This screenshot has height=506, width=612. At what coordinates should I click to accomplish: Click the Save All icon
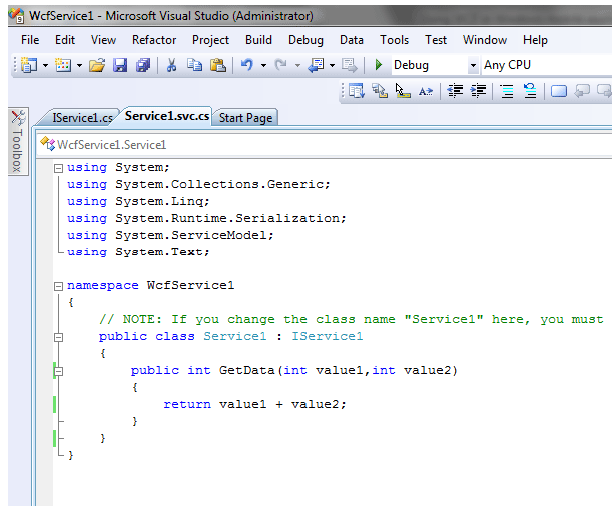tap(142, 65)
